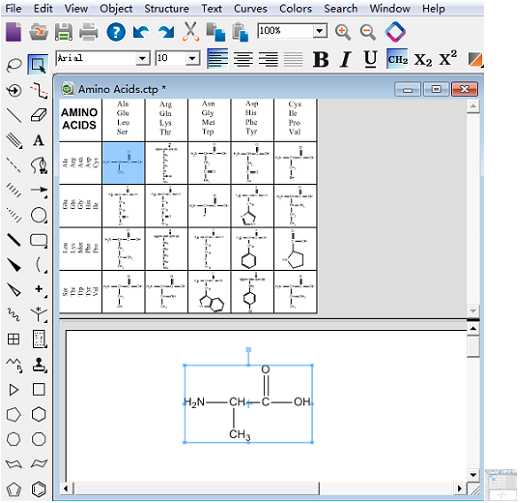Select the cyclohexane ring tool

coord(39,414)
